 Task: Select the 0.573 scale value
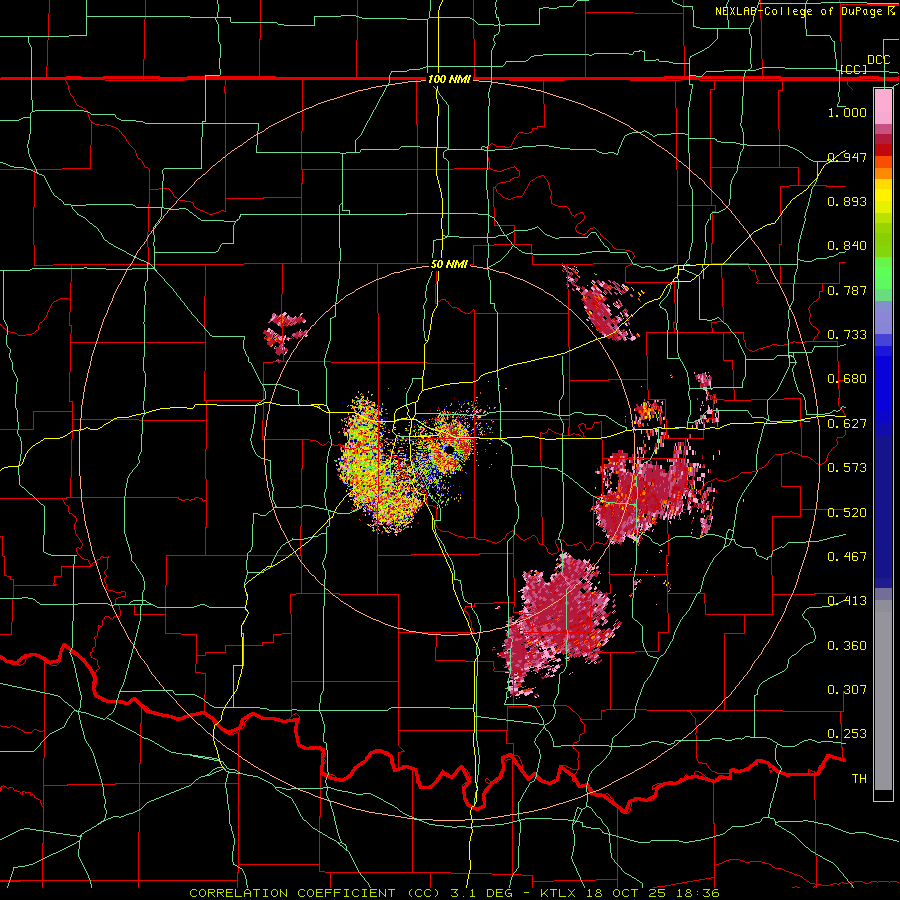(847, 468)
